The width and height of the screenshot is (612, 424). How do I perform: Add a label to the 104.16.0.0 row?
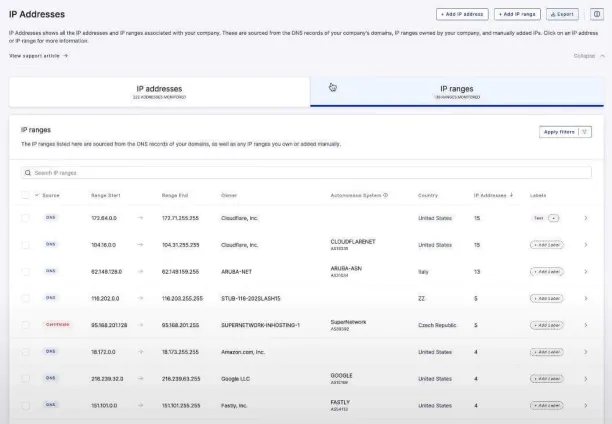546,245
